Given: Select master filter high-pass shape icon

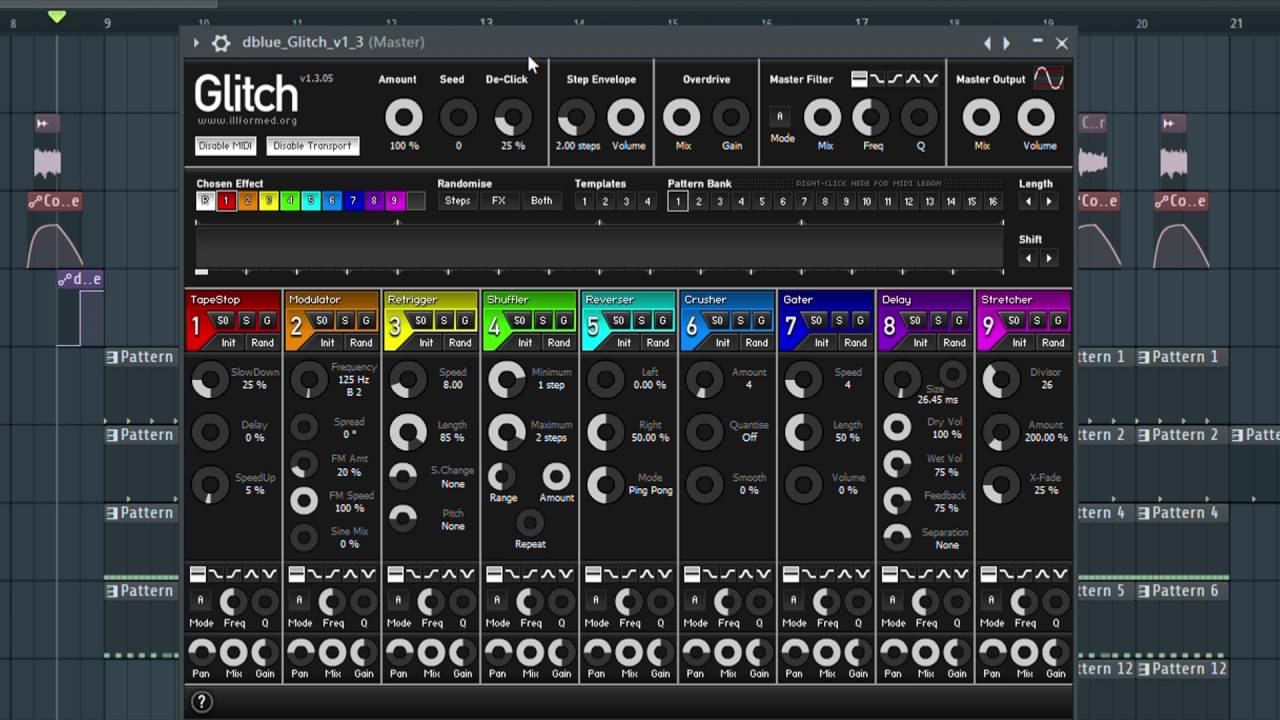Looking at the screenshot, I should click(895, 79).
